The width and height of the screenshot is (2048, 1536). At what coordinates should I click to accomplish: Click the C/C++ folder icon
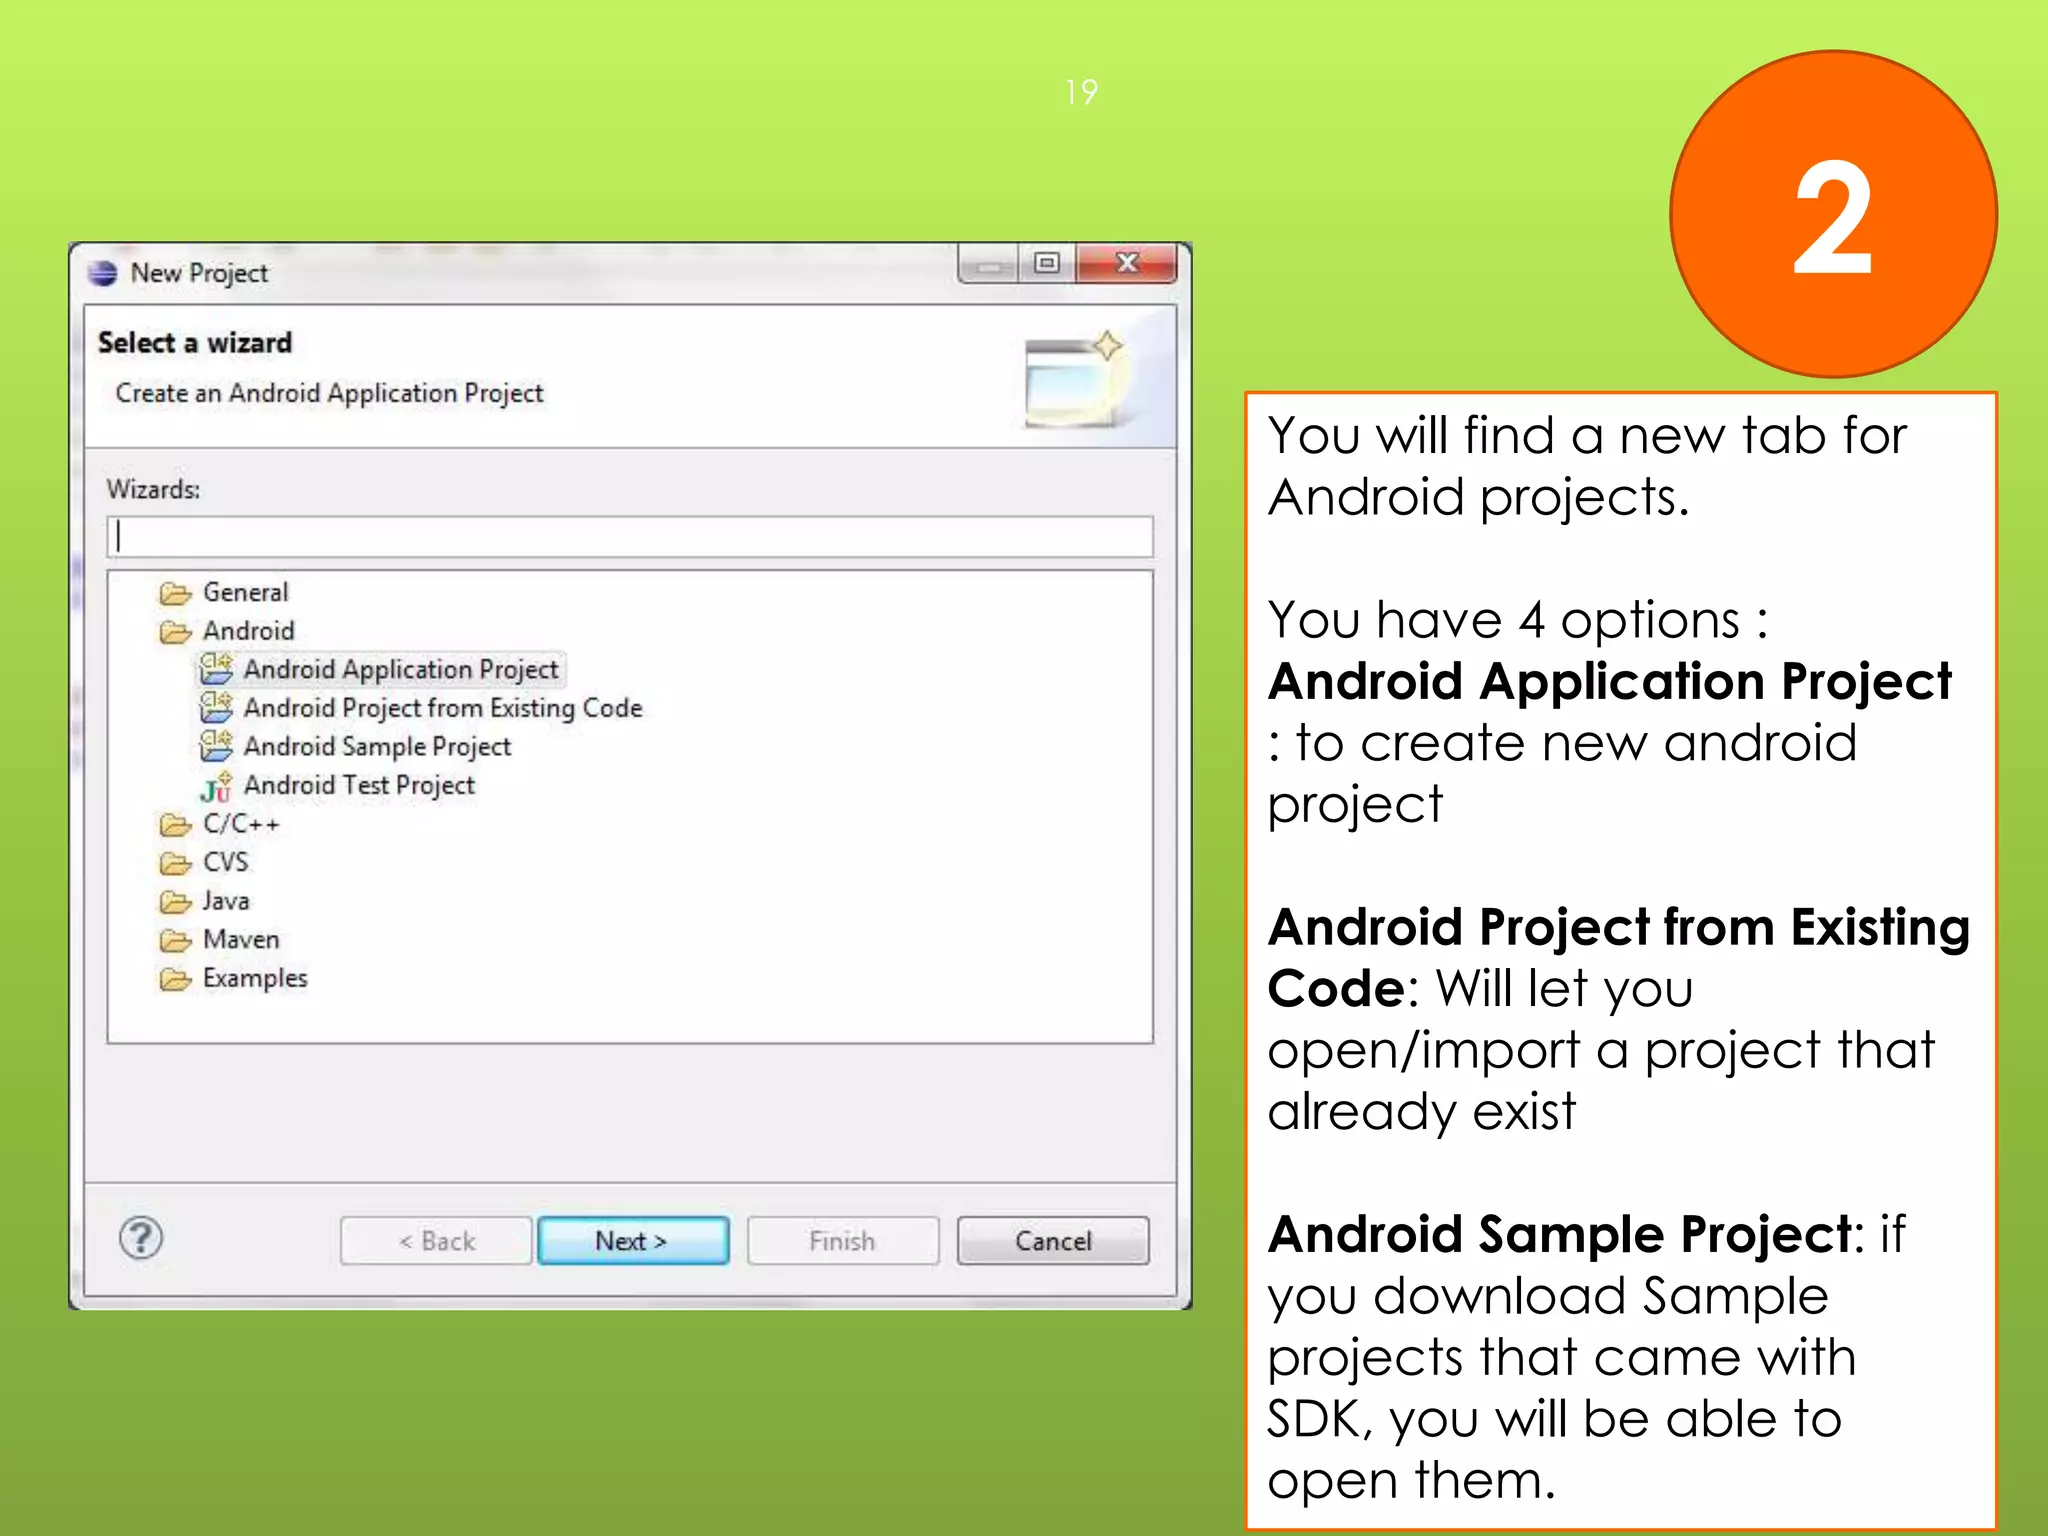[175, 825]
